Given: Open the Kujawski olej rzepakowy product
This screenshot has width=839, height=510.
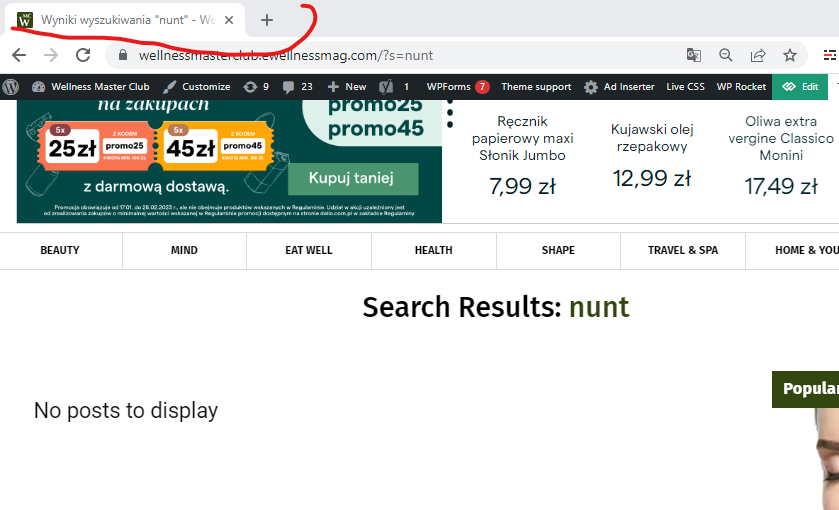Looking at the screenshot, I should coord(652,138).
